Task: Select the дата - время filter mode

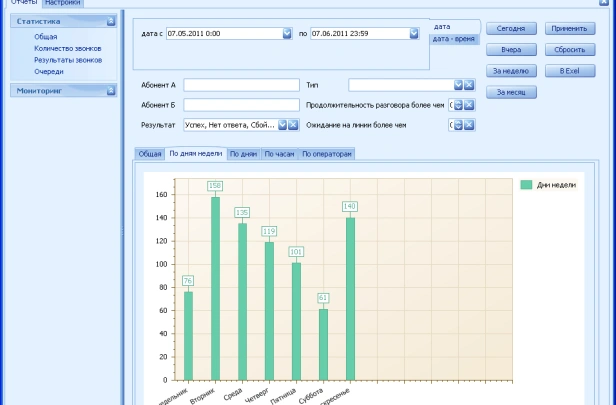Action: (x=454, y=38)
